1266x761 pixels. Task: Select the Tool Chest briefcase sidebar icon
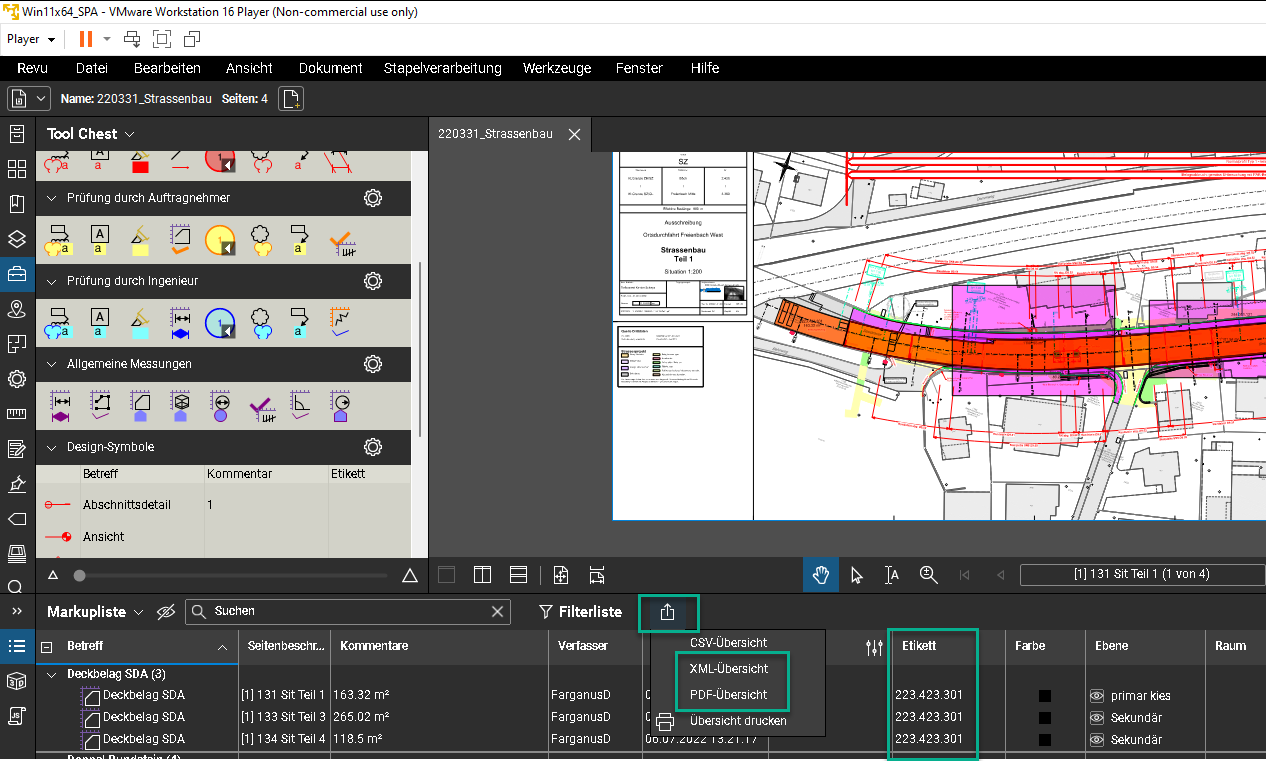(17, 273)
